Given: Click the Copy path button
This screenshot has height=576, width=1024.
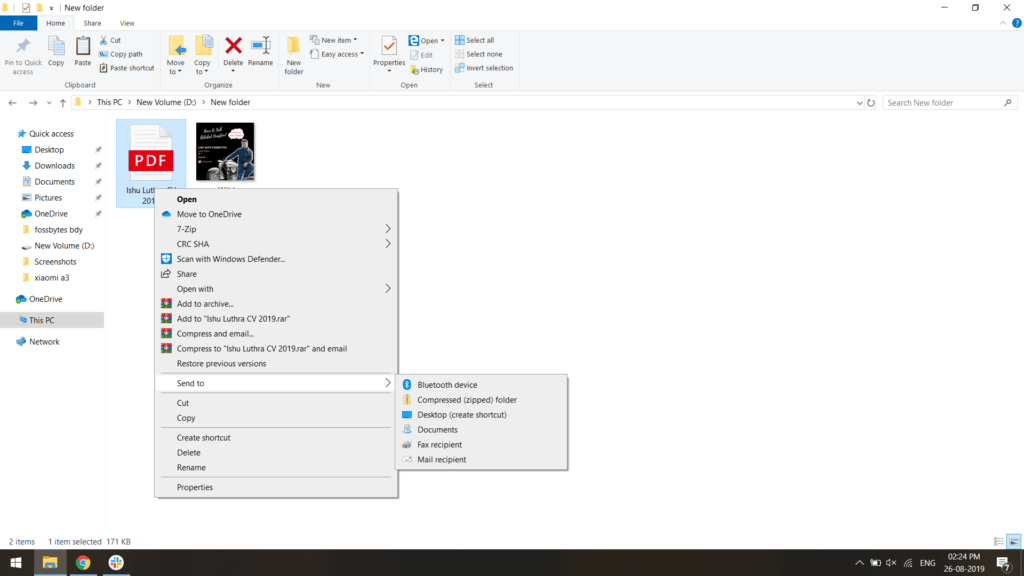Looking at the screenshot, I should pos(126,54).
